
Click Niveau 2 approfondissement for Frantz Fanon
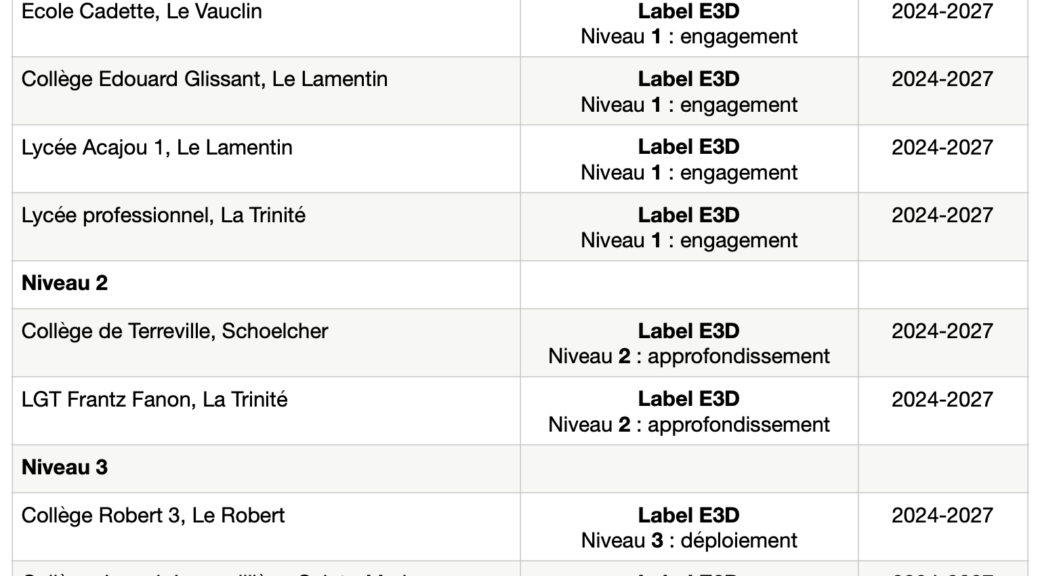tap(688, 424)
